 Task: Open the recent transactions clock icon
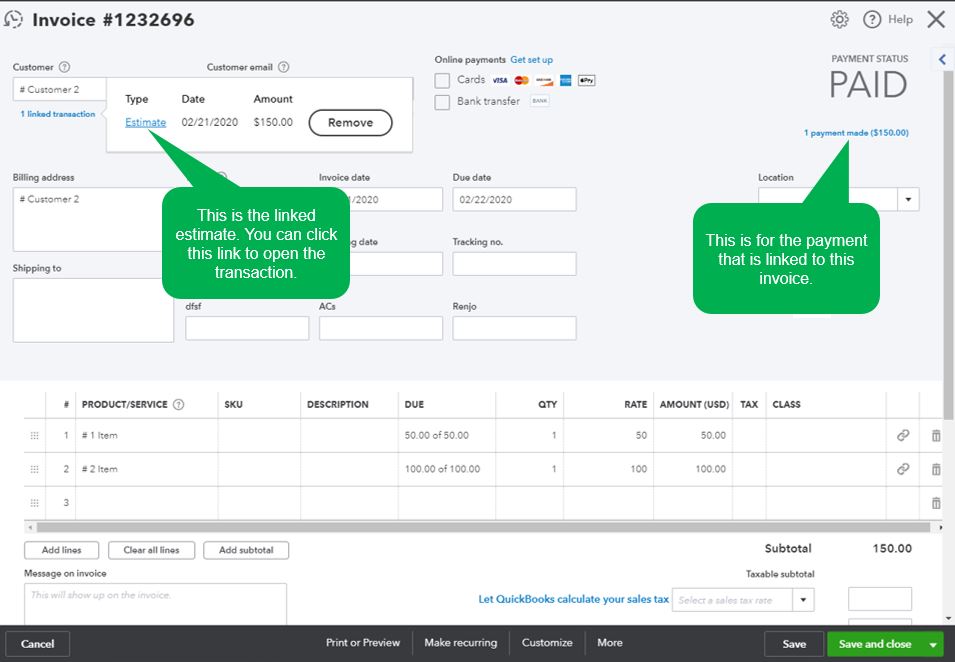click(x=13, y=19)
